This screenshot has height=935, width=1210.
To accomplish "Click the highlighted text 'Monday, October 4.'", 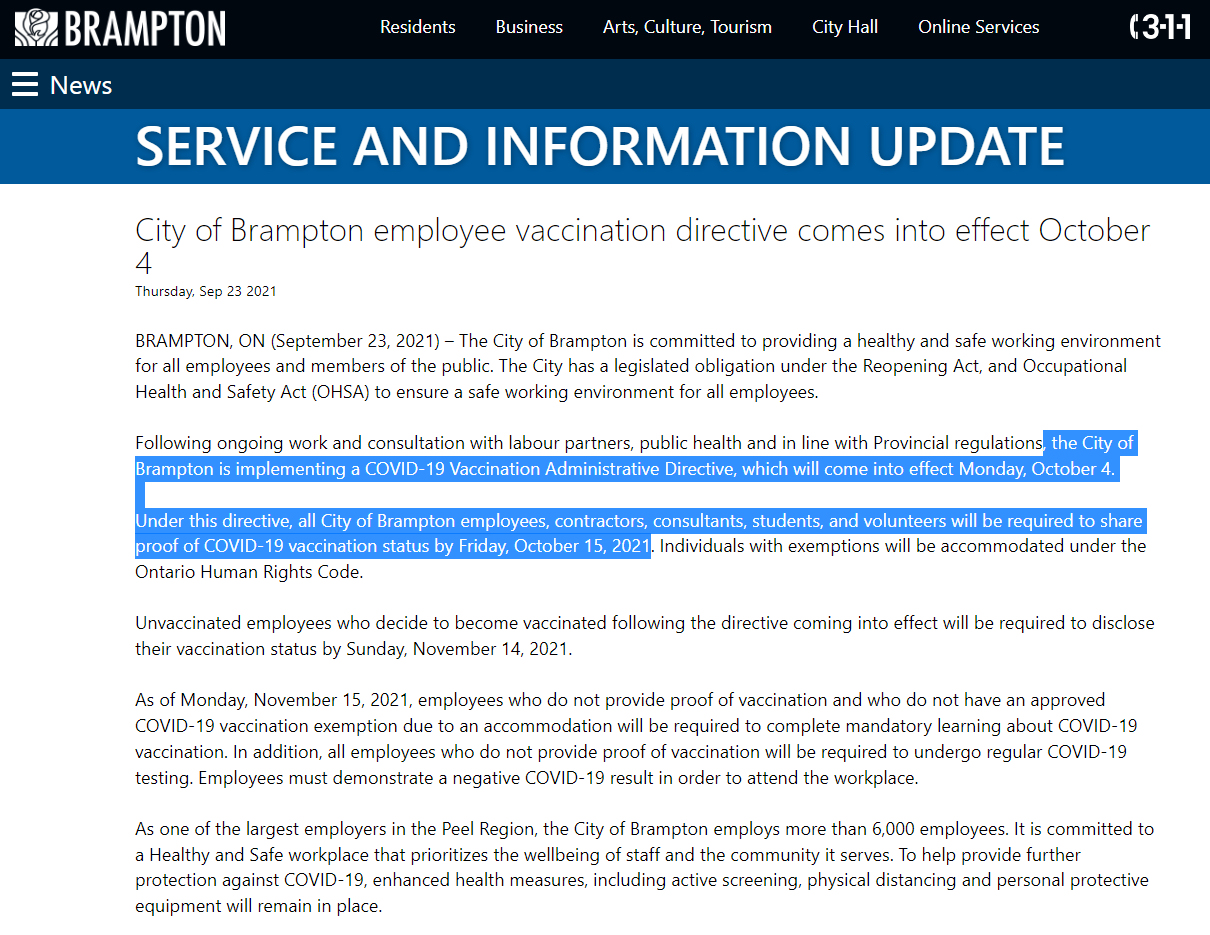I will click(x=1037, y=469).
